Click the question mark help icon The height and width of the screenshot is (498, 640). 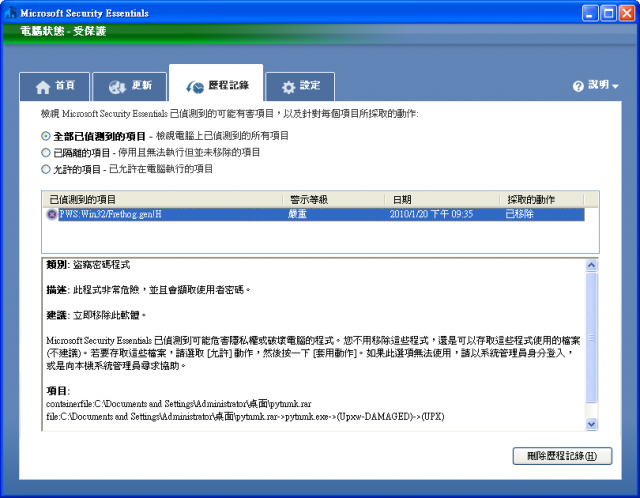pyautogui.click(x=578, y=86)
